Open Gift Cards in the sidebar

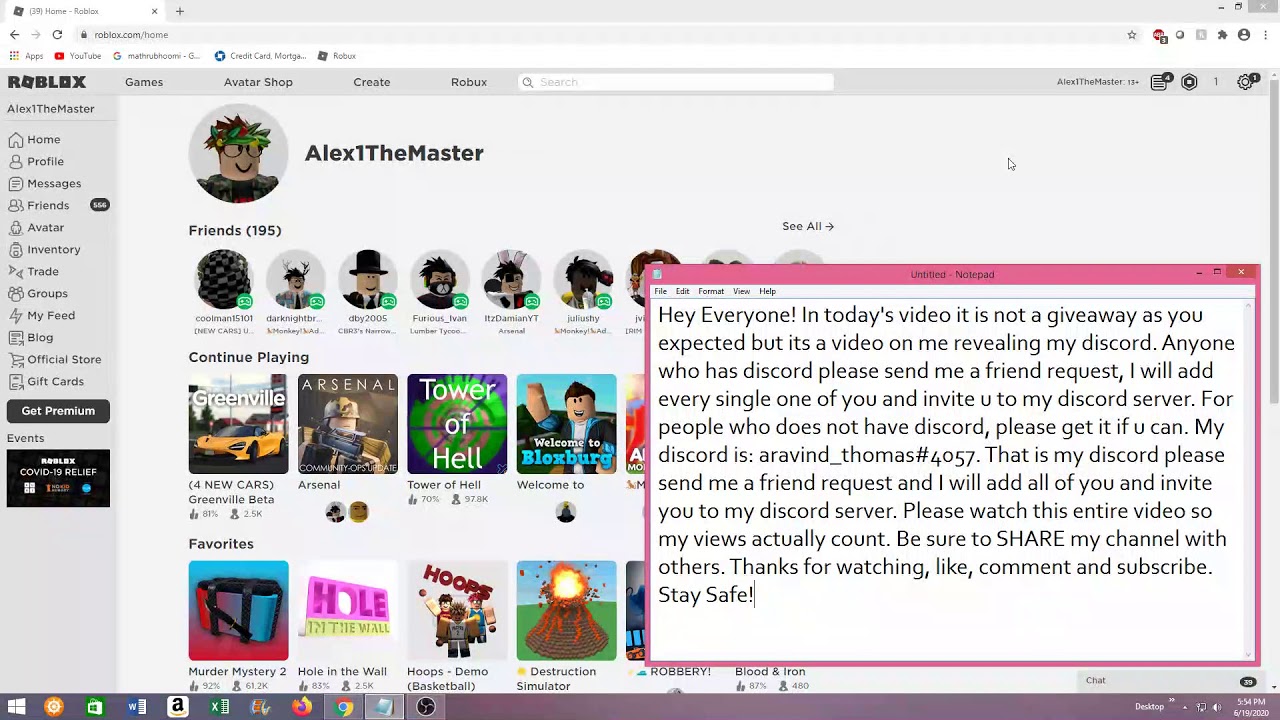[x=46, y=381]
